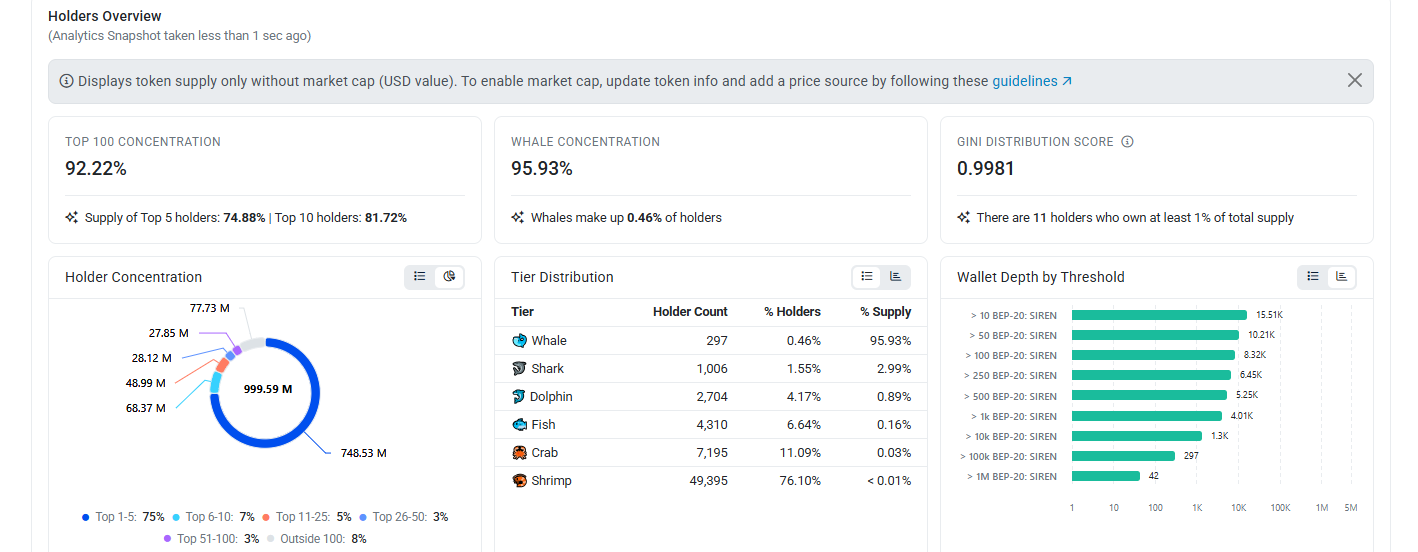Screen dimensions: 1418x552
Task: Click the Fish tier icon
Action: click(x=519, y=425)
